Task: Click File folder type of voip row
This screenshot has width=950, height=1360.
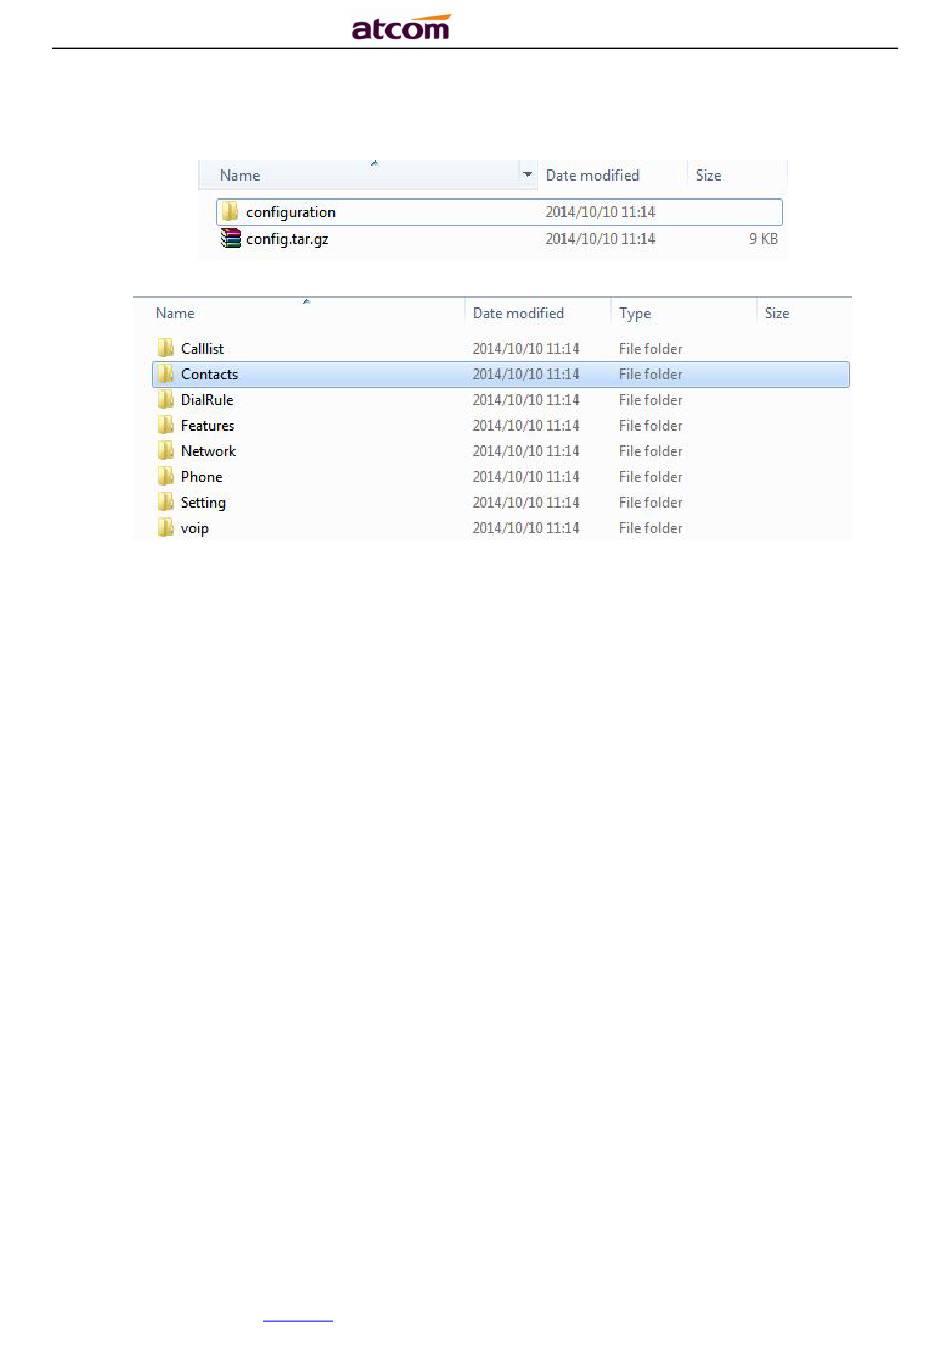Action: [x=650, y=528]
